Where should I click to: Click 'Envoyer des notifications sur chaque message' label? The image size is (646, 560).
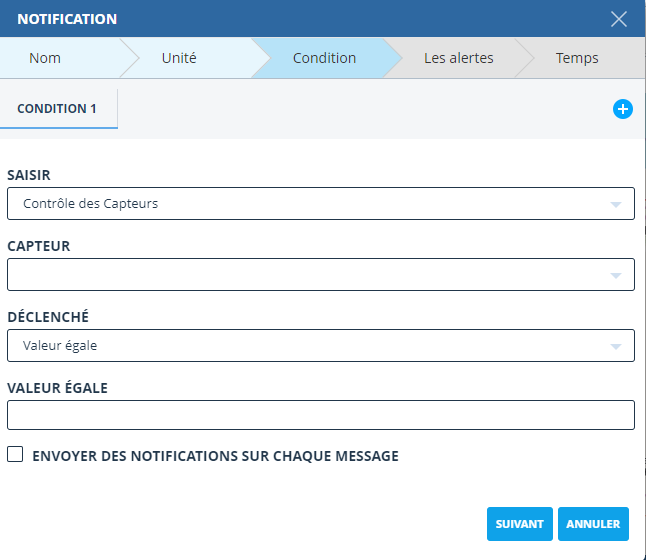[x=215, y=456]
